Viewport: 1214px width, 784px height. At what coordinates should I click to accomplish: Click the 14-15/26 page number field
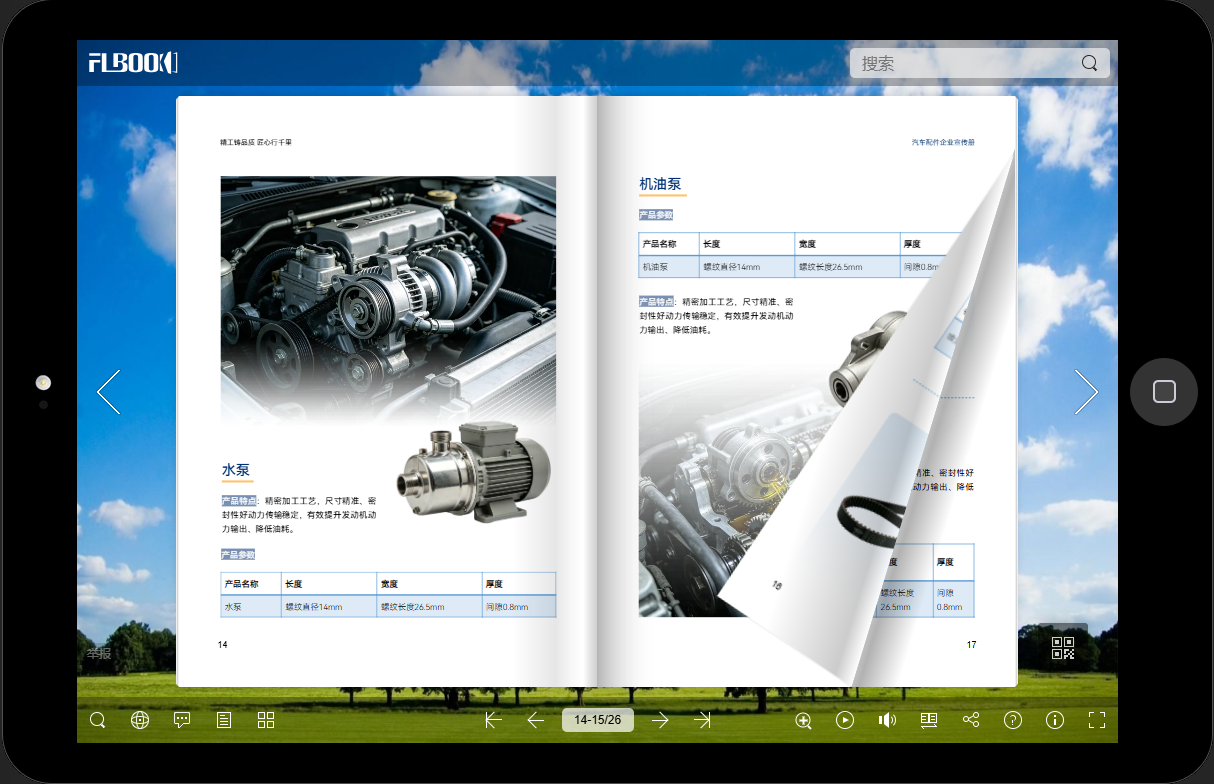[x=598, y=720]
